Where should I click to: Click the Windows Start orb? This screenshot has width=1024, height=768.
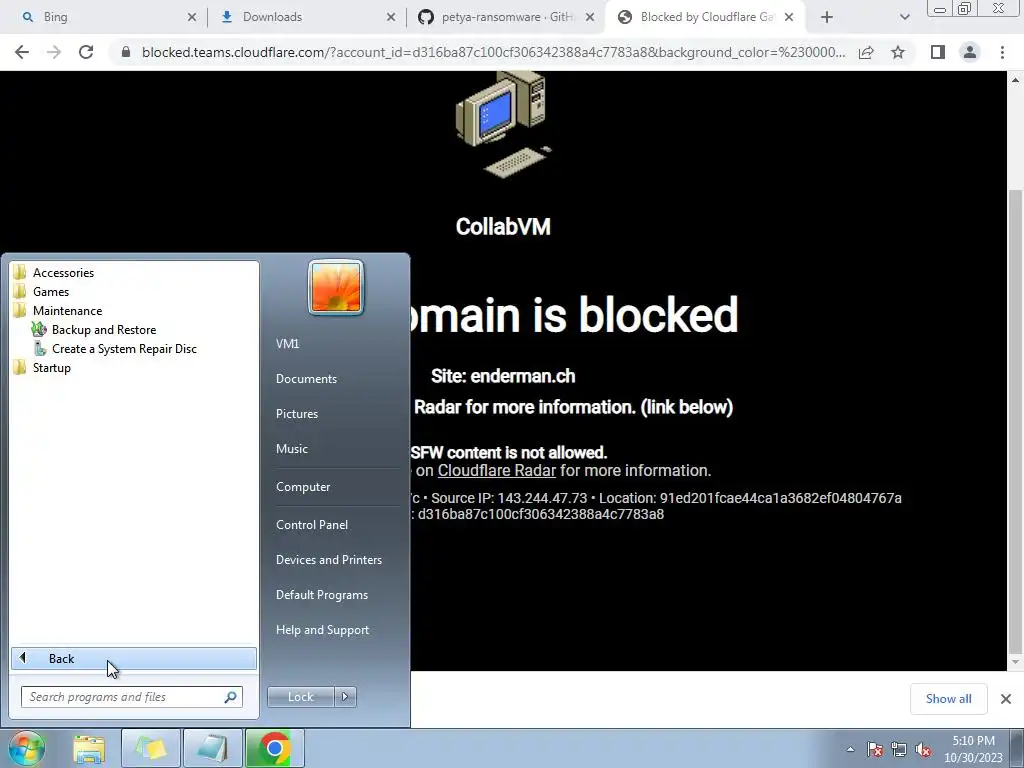(x=26, y=748)
